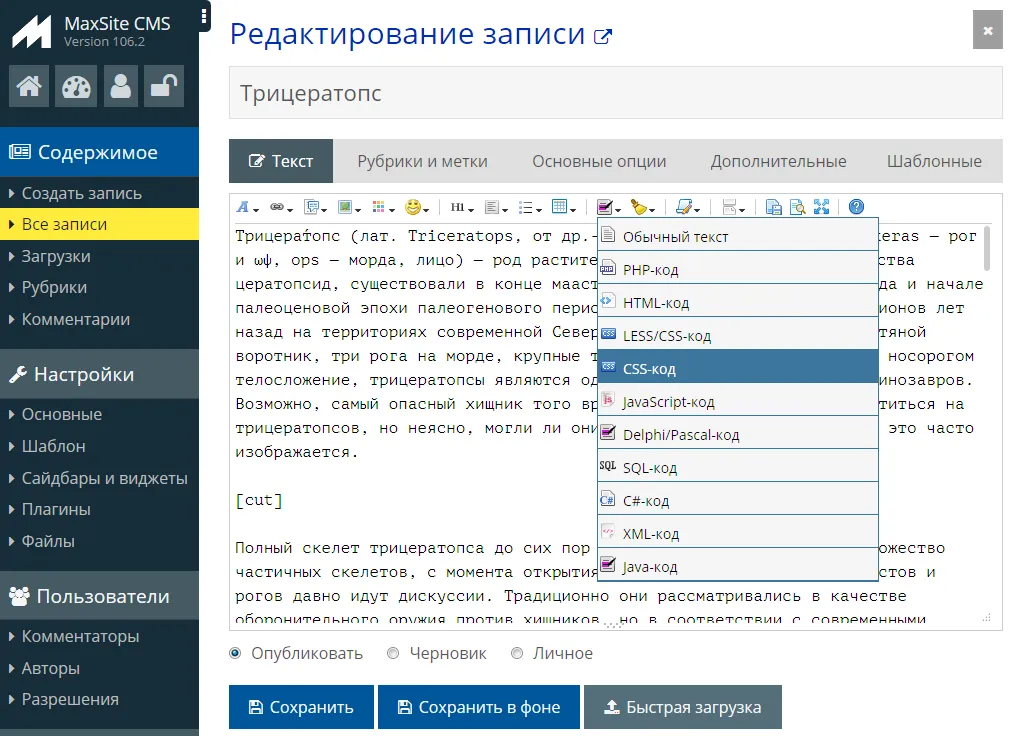Viewport: 1013px width, 736px height.
Task: Click the blue help question mark icon
Action: [x=856, y=207]
